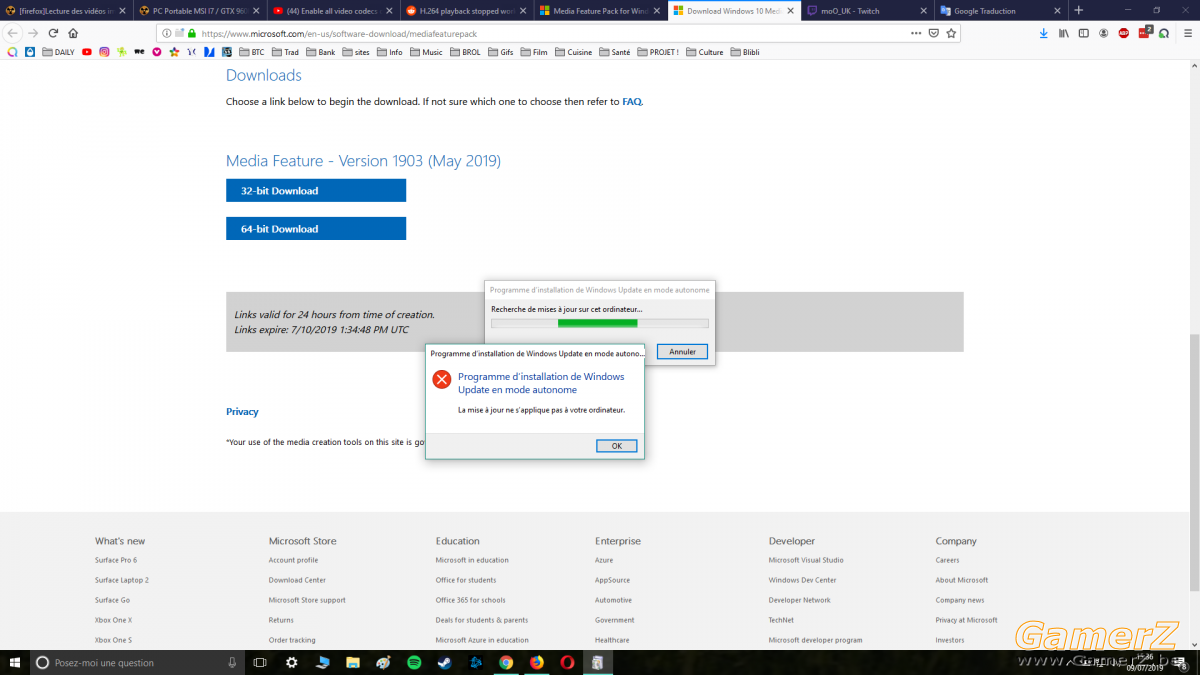Go to Firefox home page
1200x675 pixels.
tap(73, 33)
